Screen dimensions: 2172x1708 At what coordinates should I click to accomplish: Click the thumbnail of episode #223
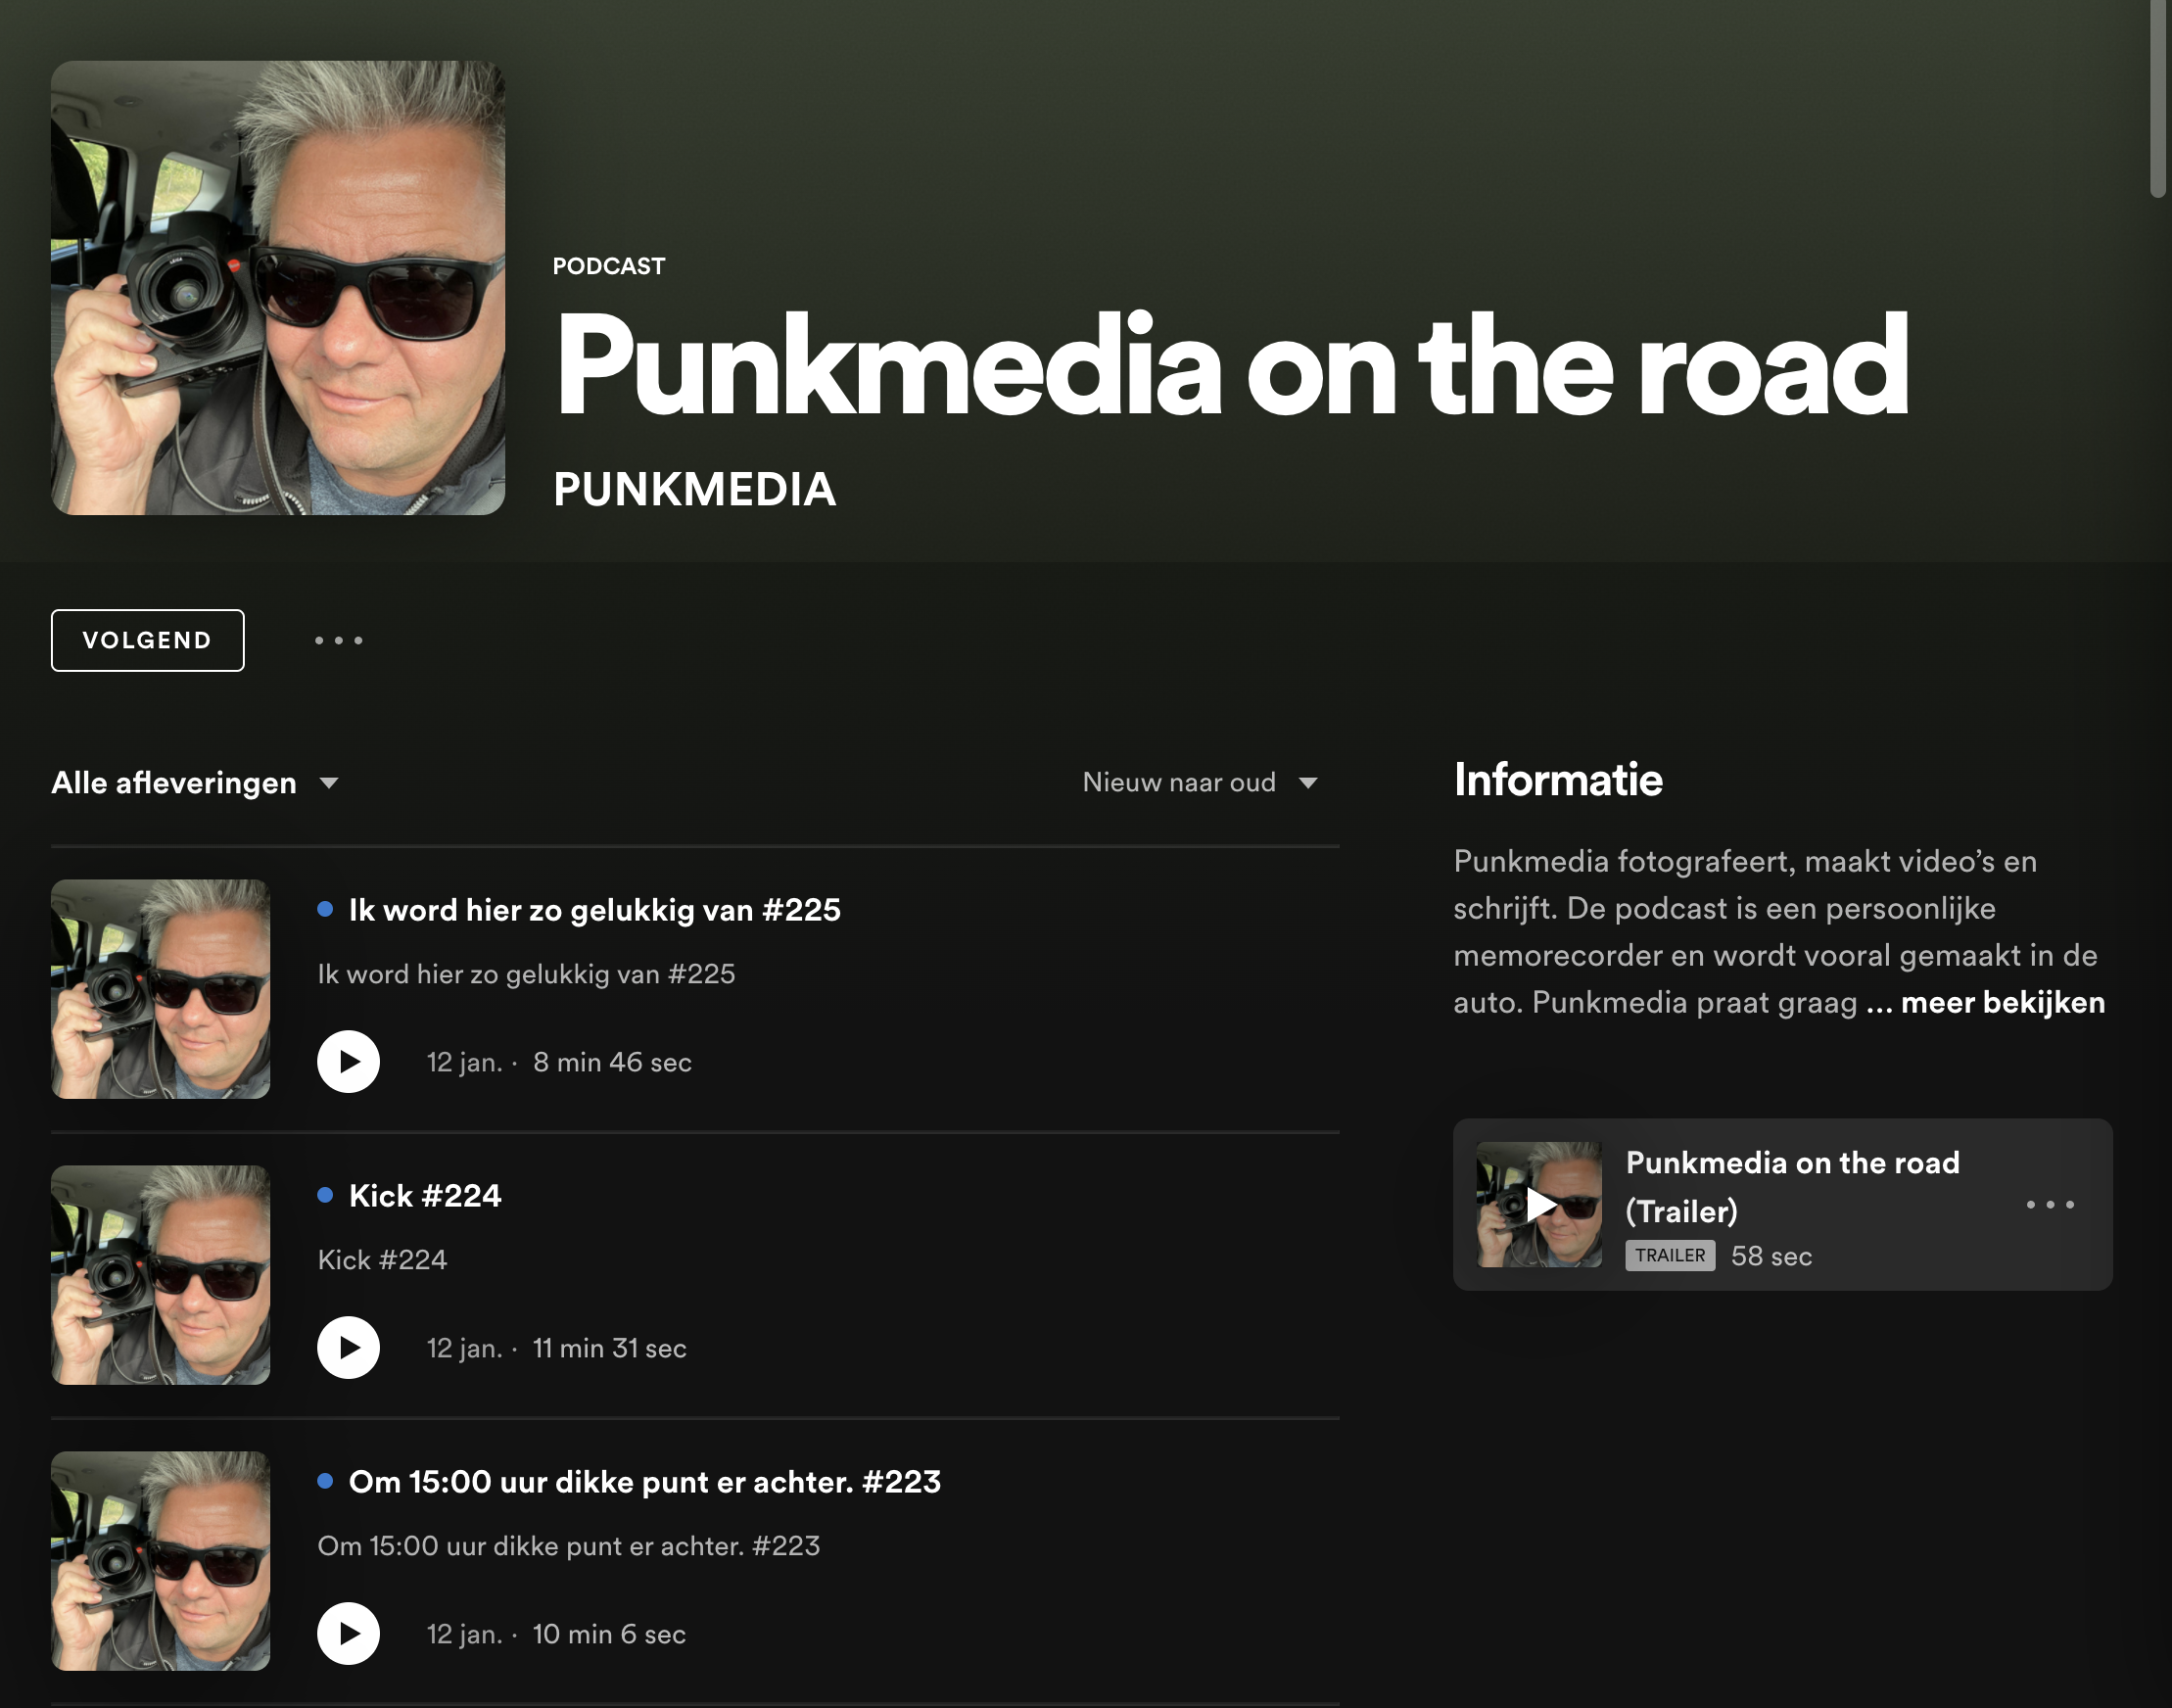pyautogui.click(x=161, y=1561)
